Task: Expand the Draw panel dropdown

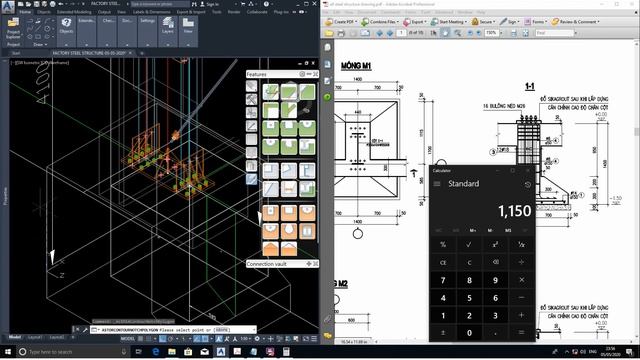Action: click(x=40, y=44)
